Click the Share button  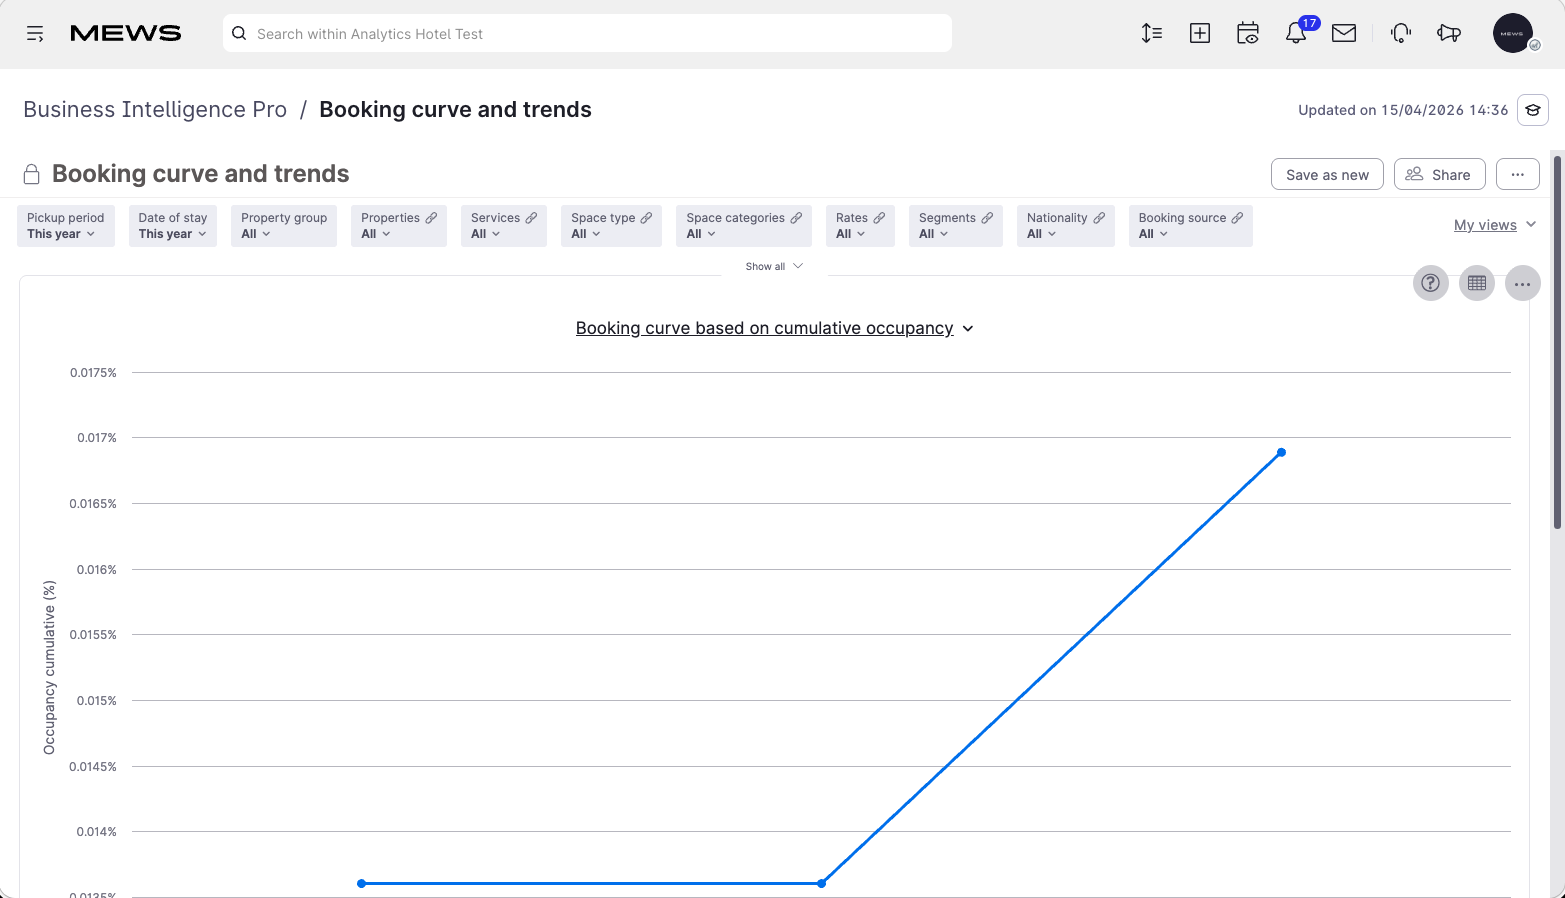(x=1439, y=174)
